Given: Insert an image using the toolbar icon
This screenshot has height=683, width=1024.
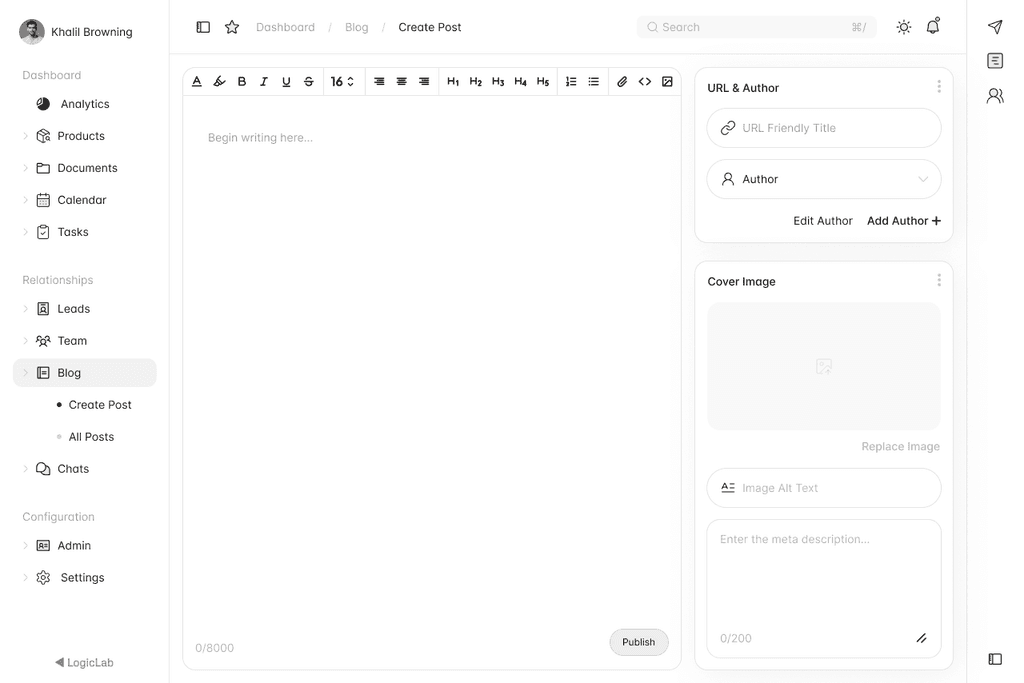Looking at the screenshot, I should (x=667, y=81).
